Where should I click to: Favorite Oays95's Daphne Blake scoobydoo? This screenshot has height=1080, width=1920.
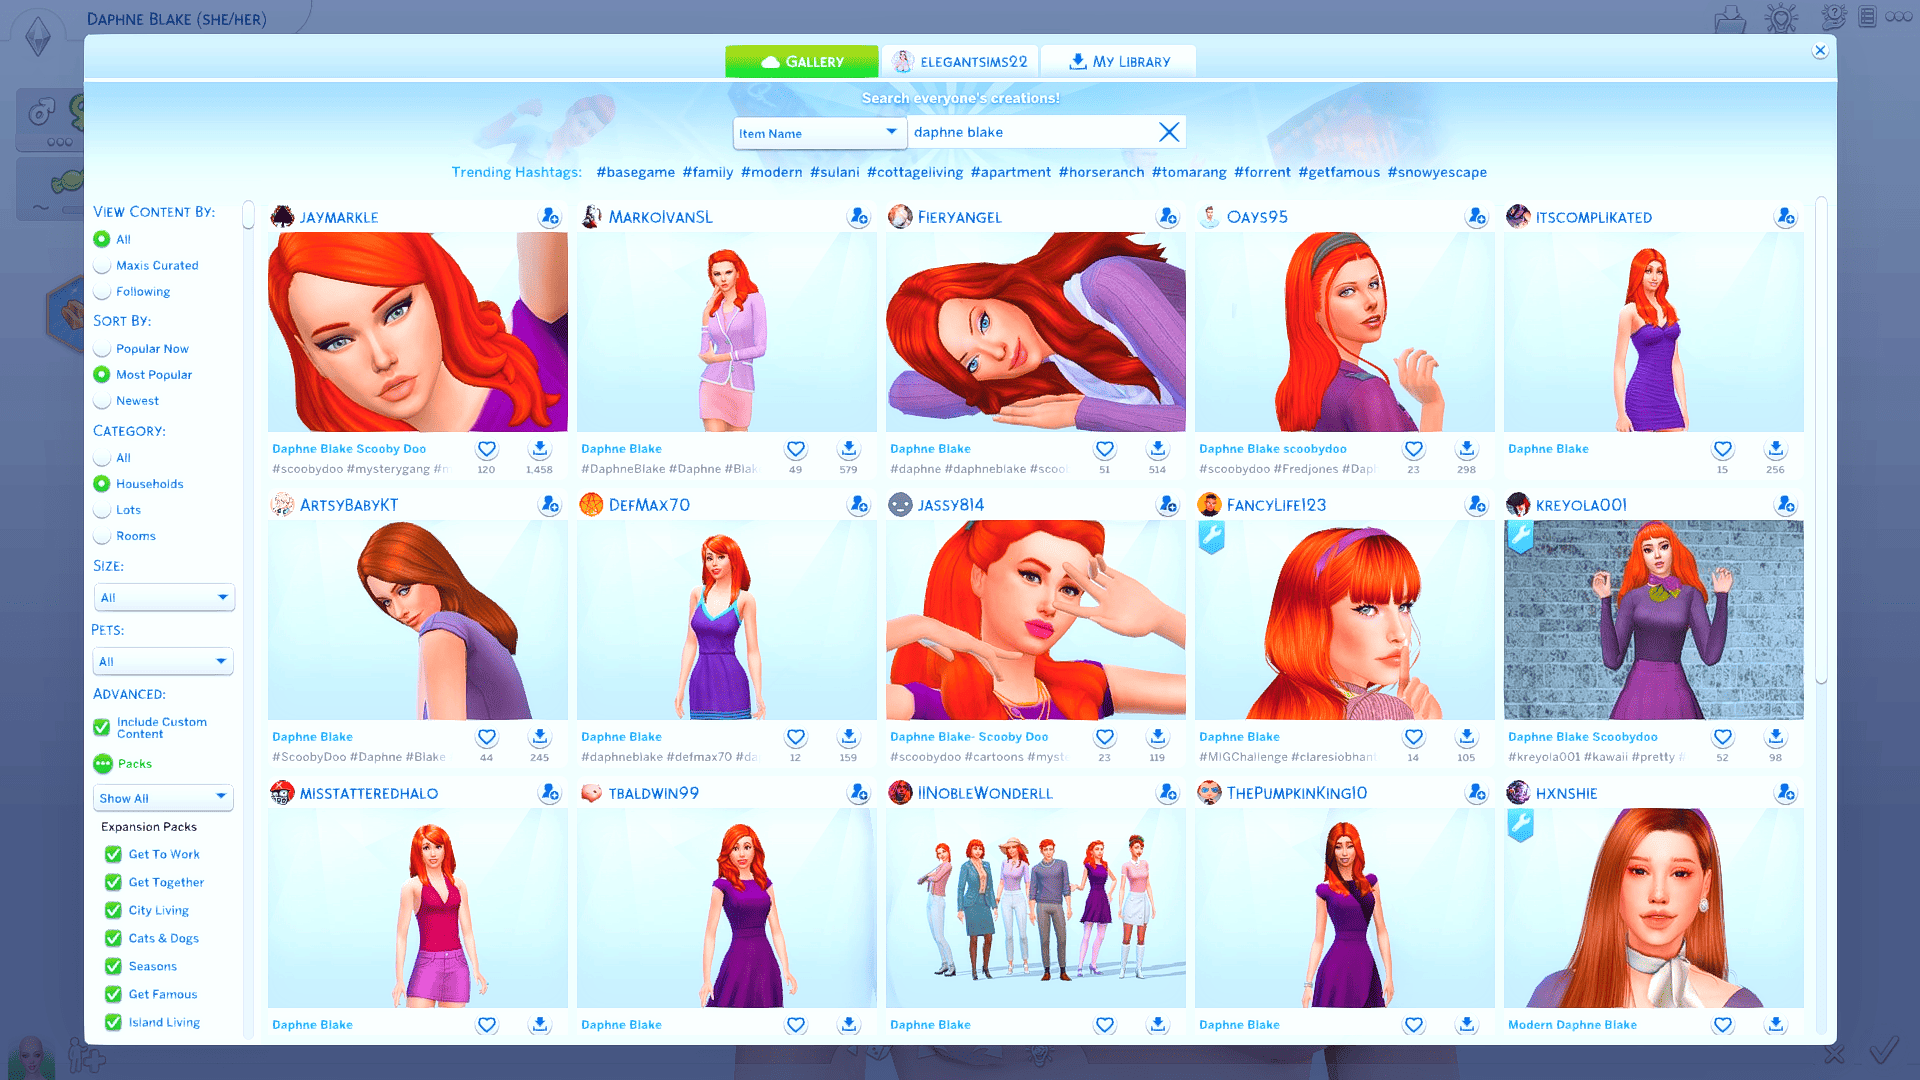click(x=1414, y=449)
